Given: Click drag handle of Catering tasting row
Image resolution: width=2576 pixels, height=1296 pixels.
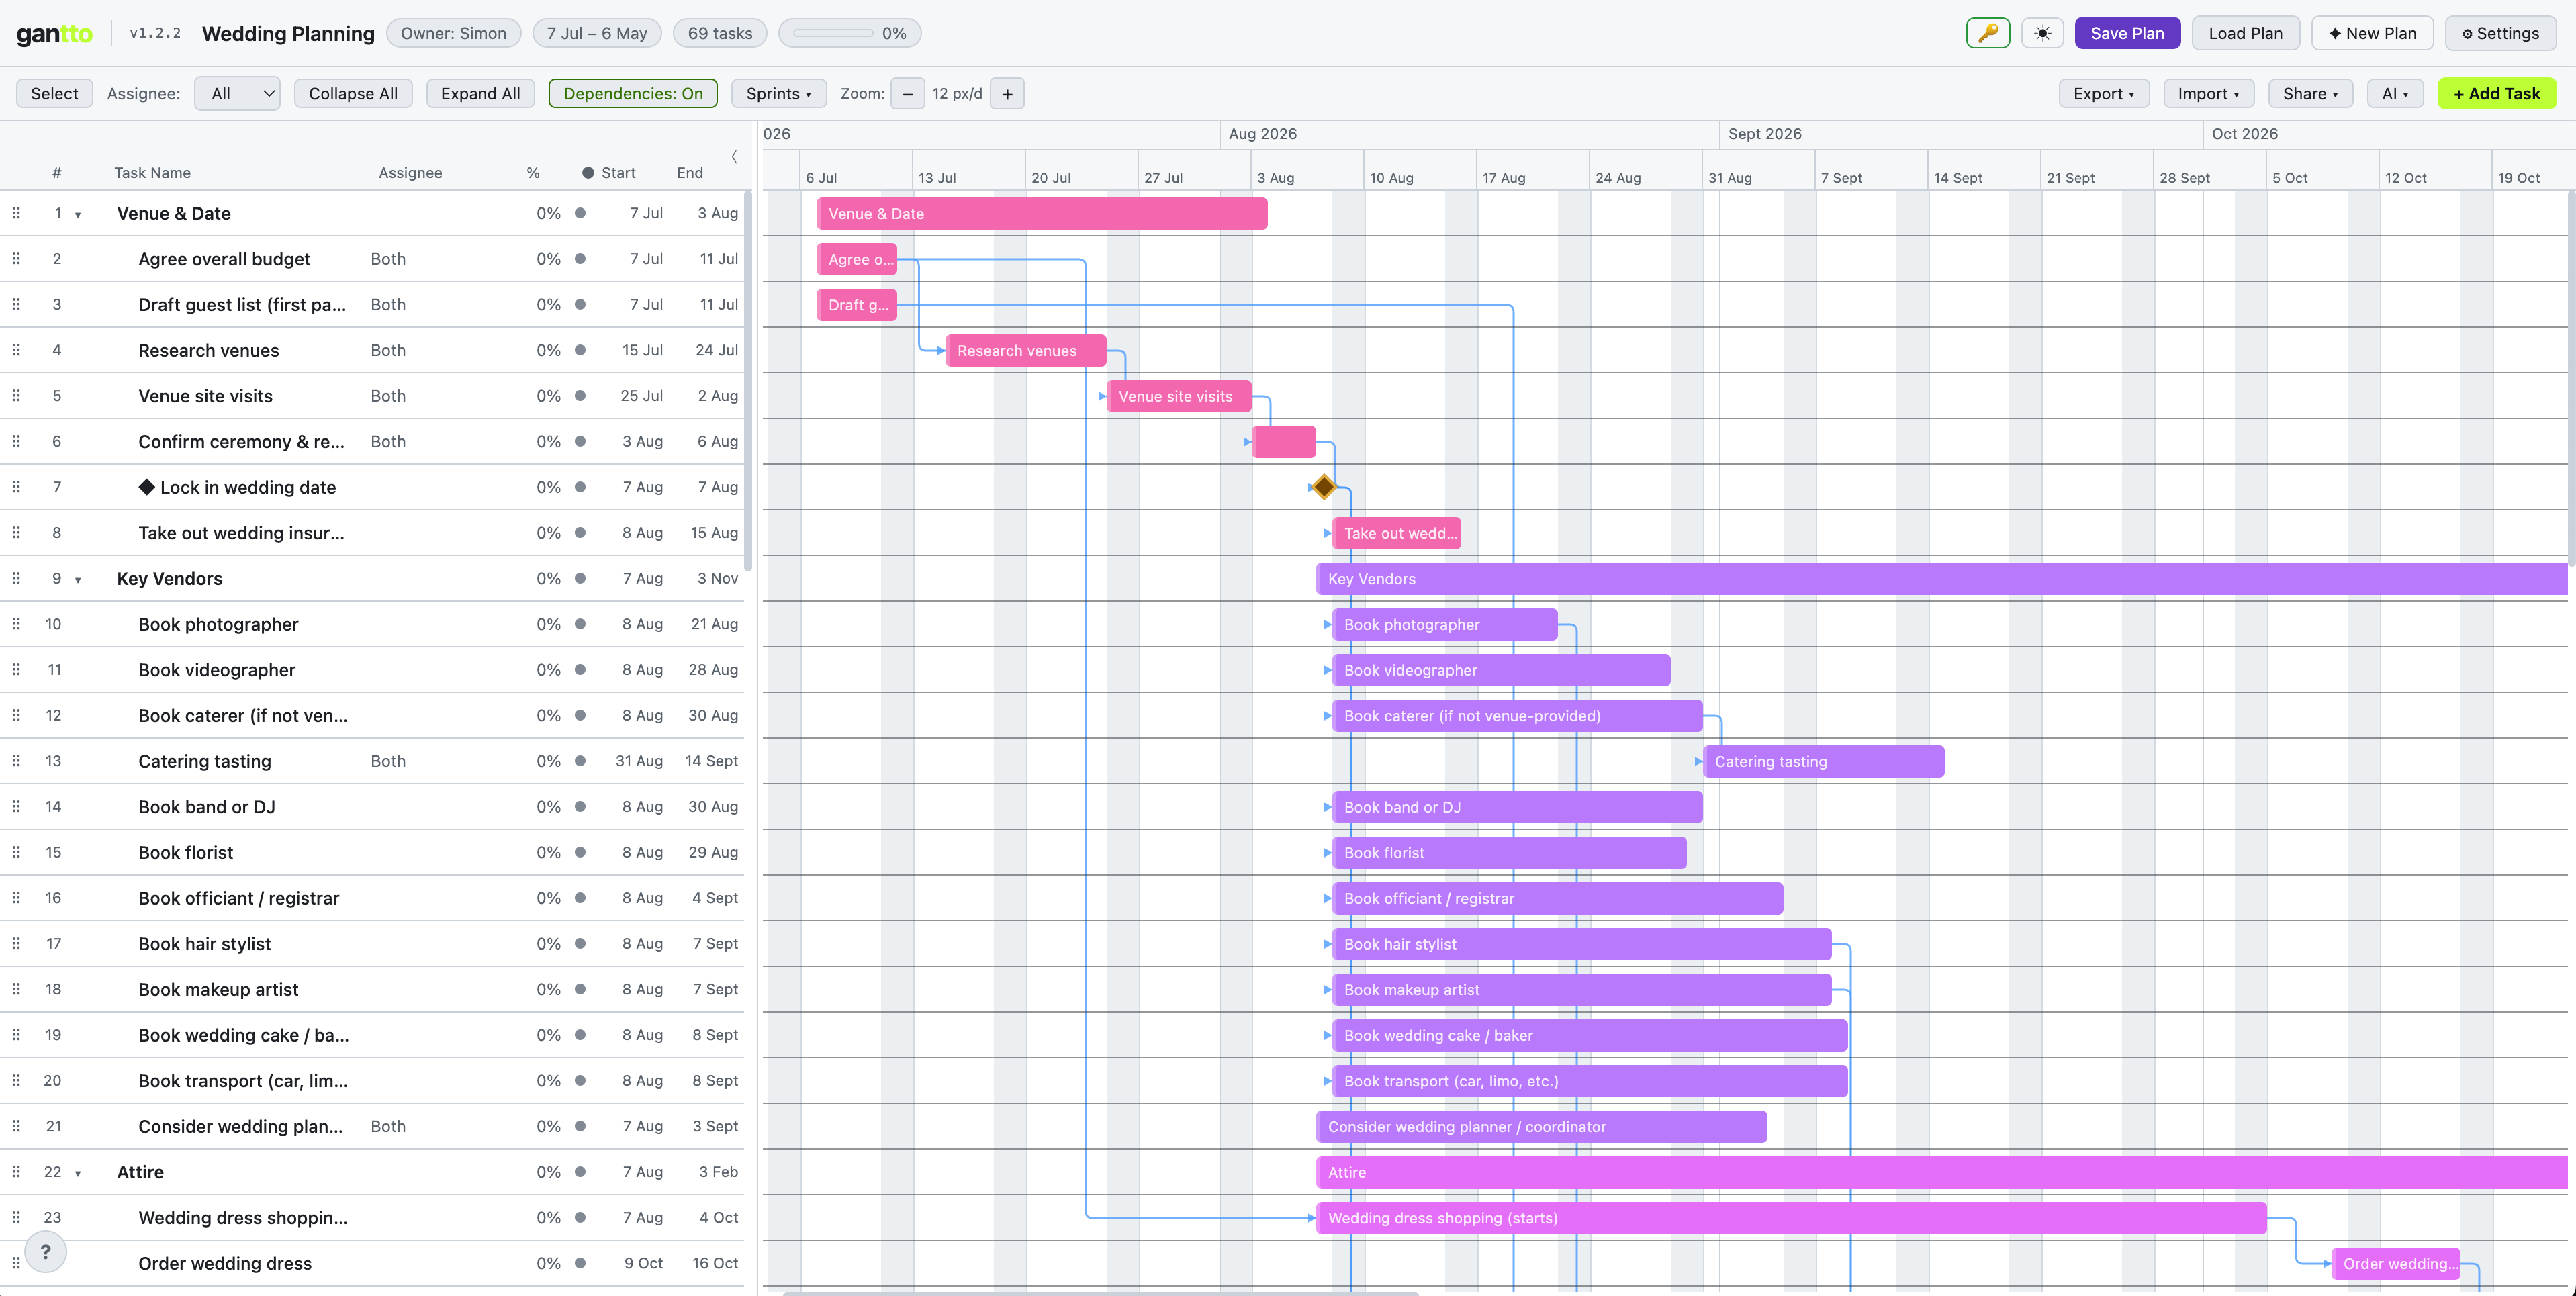Looking at the screenshot, I should pyautogui.click(x=16, y=761).
